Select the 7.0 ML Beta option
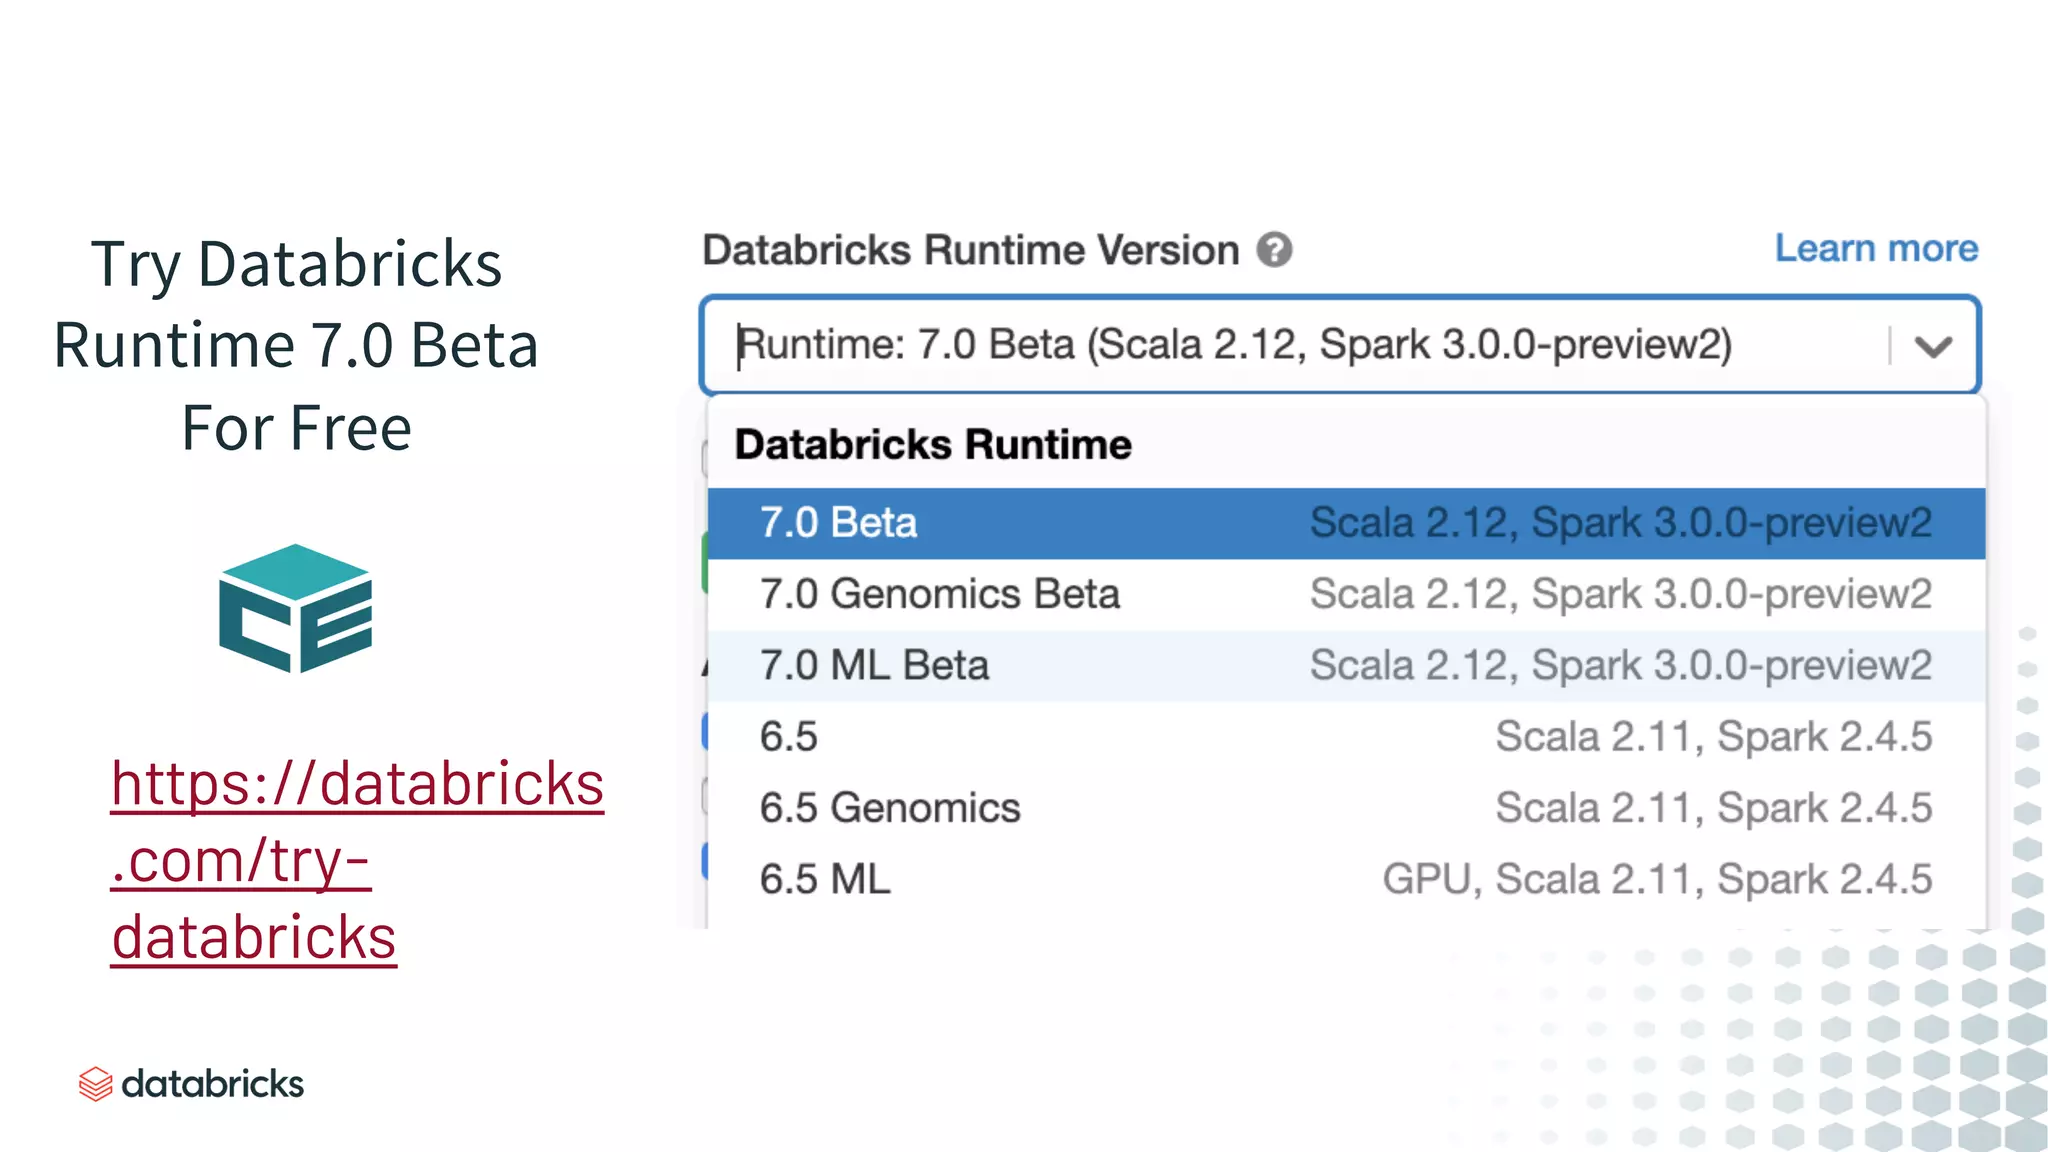This screenshot has width=2048, height=1152. (1346, 666)
